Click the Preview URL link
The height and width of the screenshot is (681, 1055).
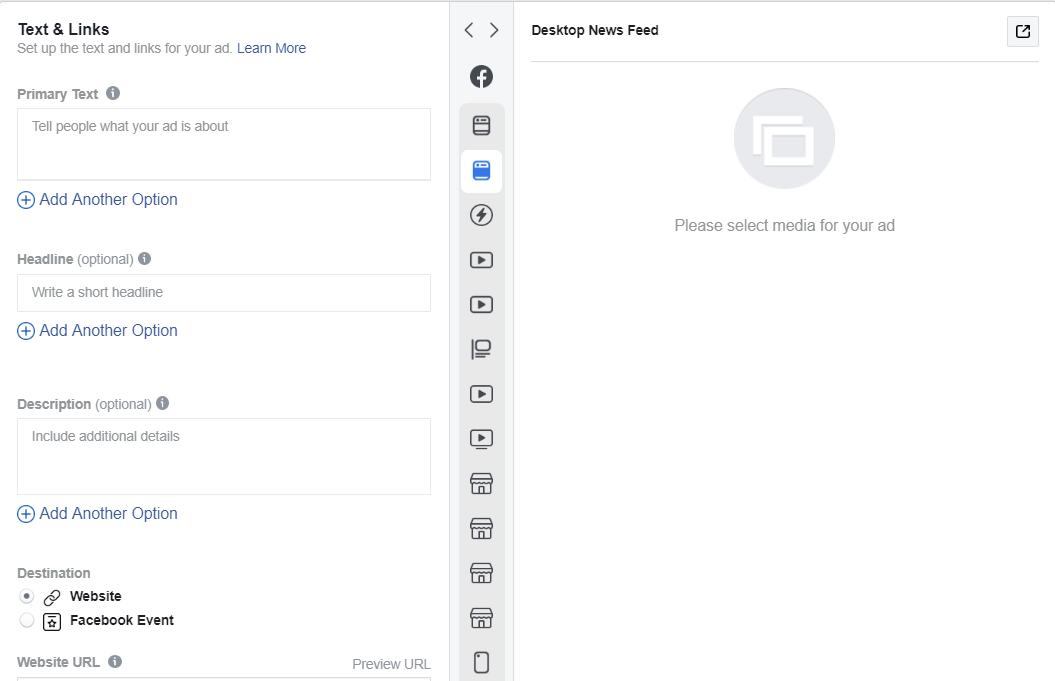[391, 663]
